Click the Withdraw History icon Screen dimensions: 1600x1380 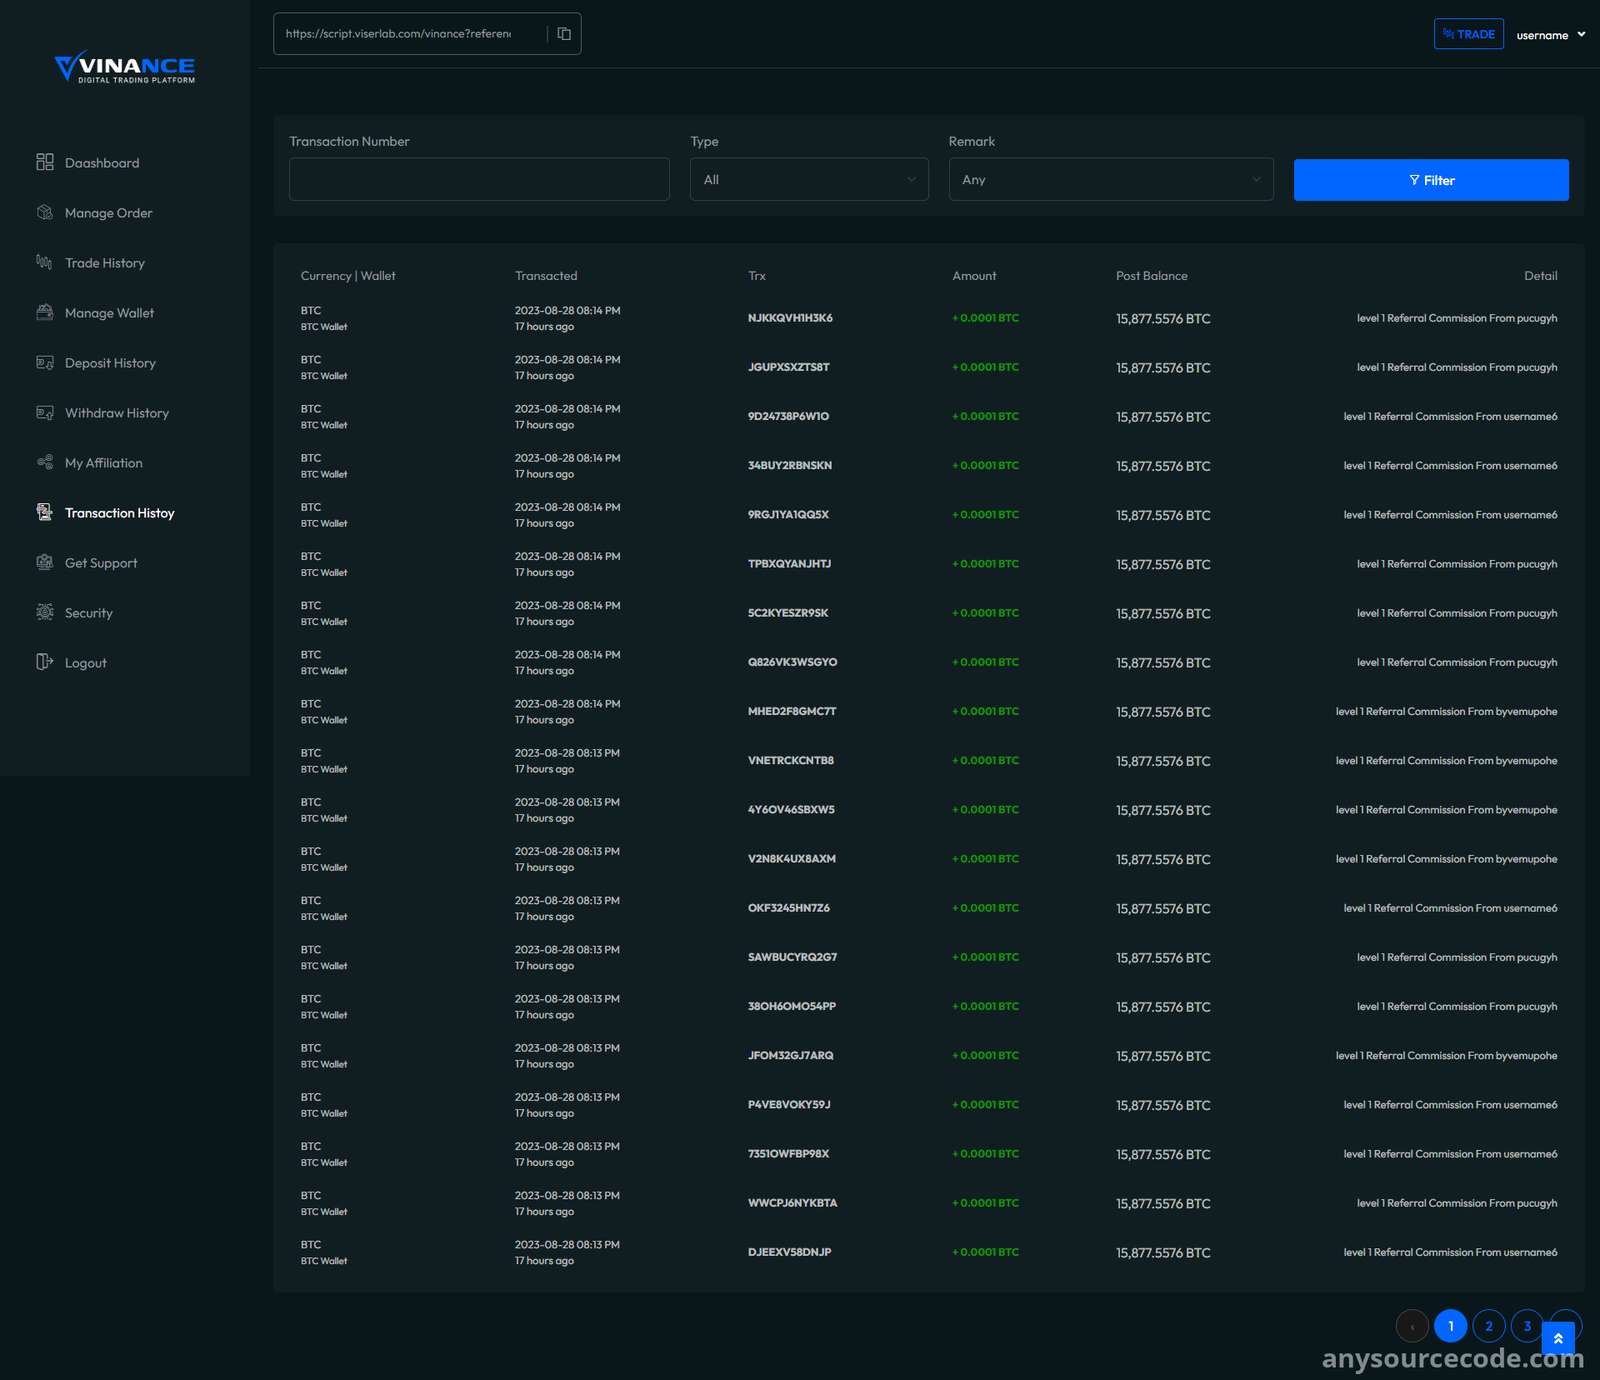pyautogui.click(x=45, y=412)
